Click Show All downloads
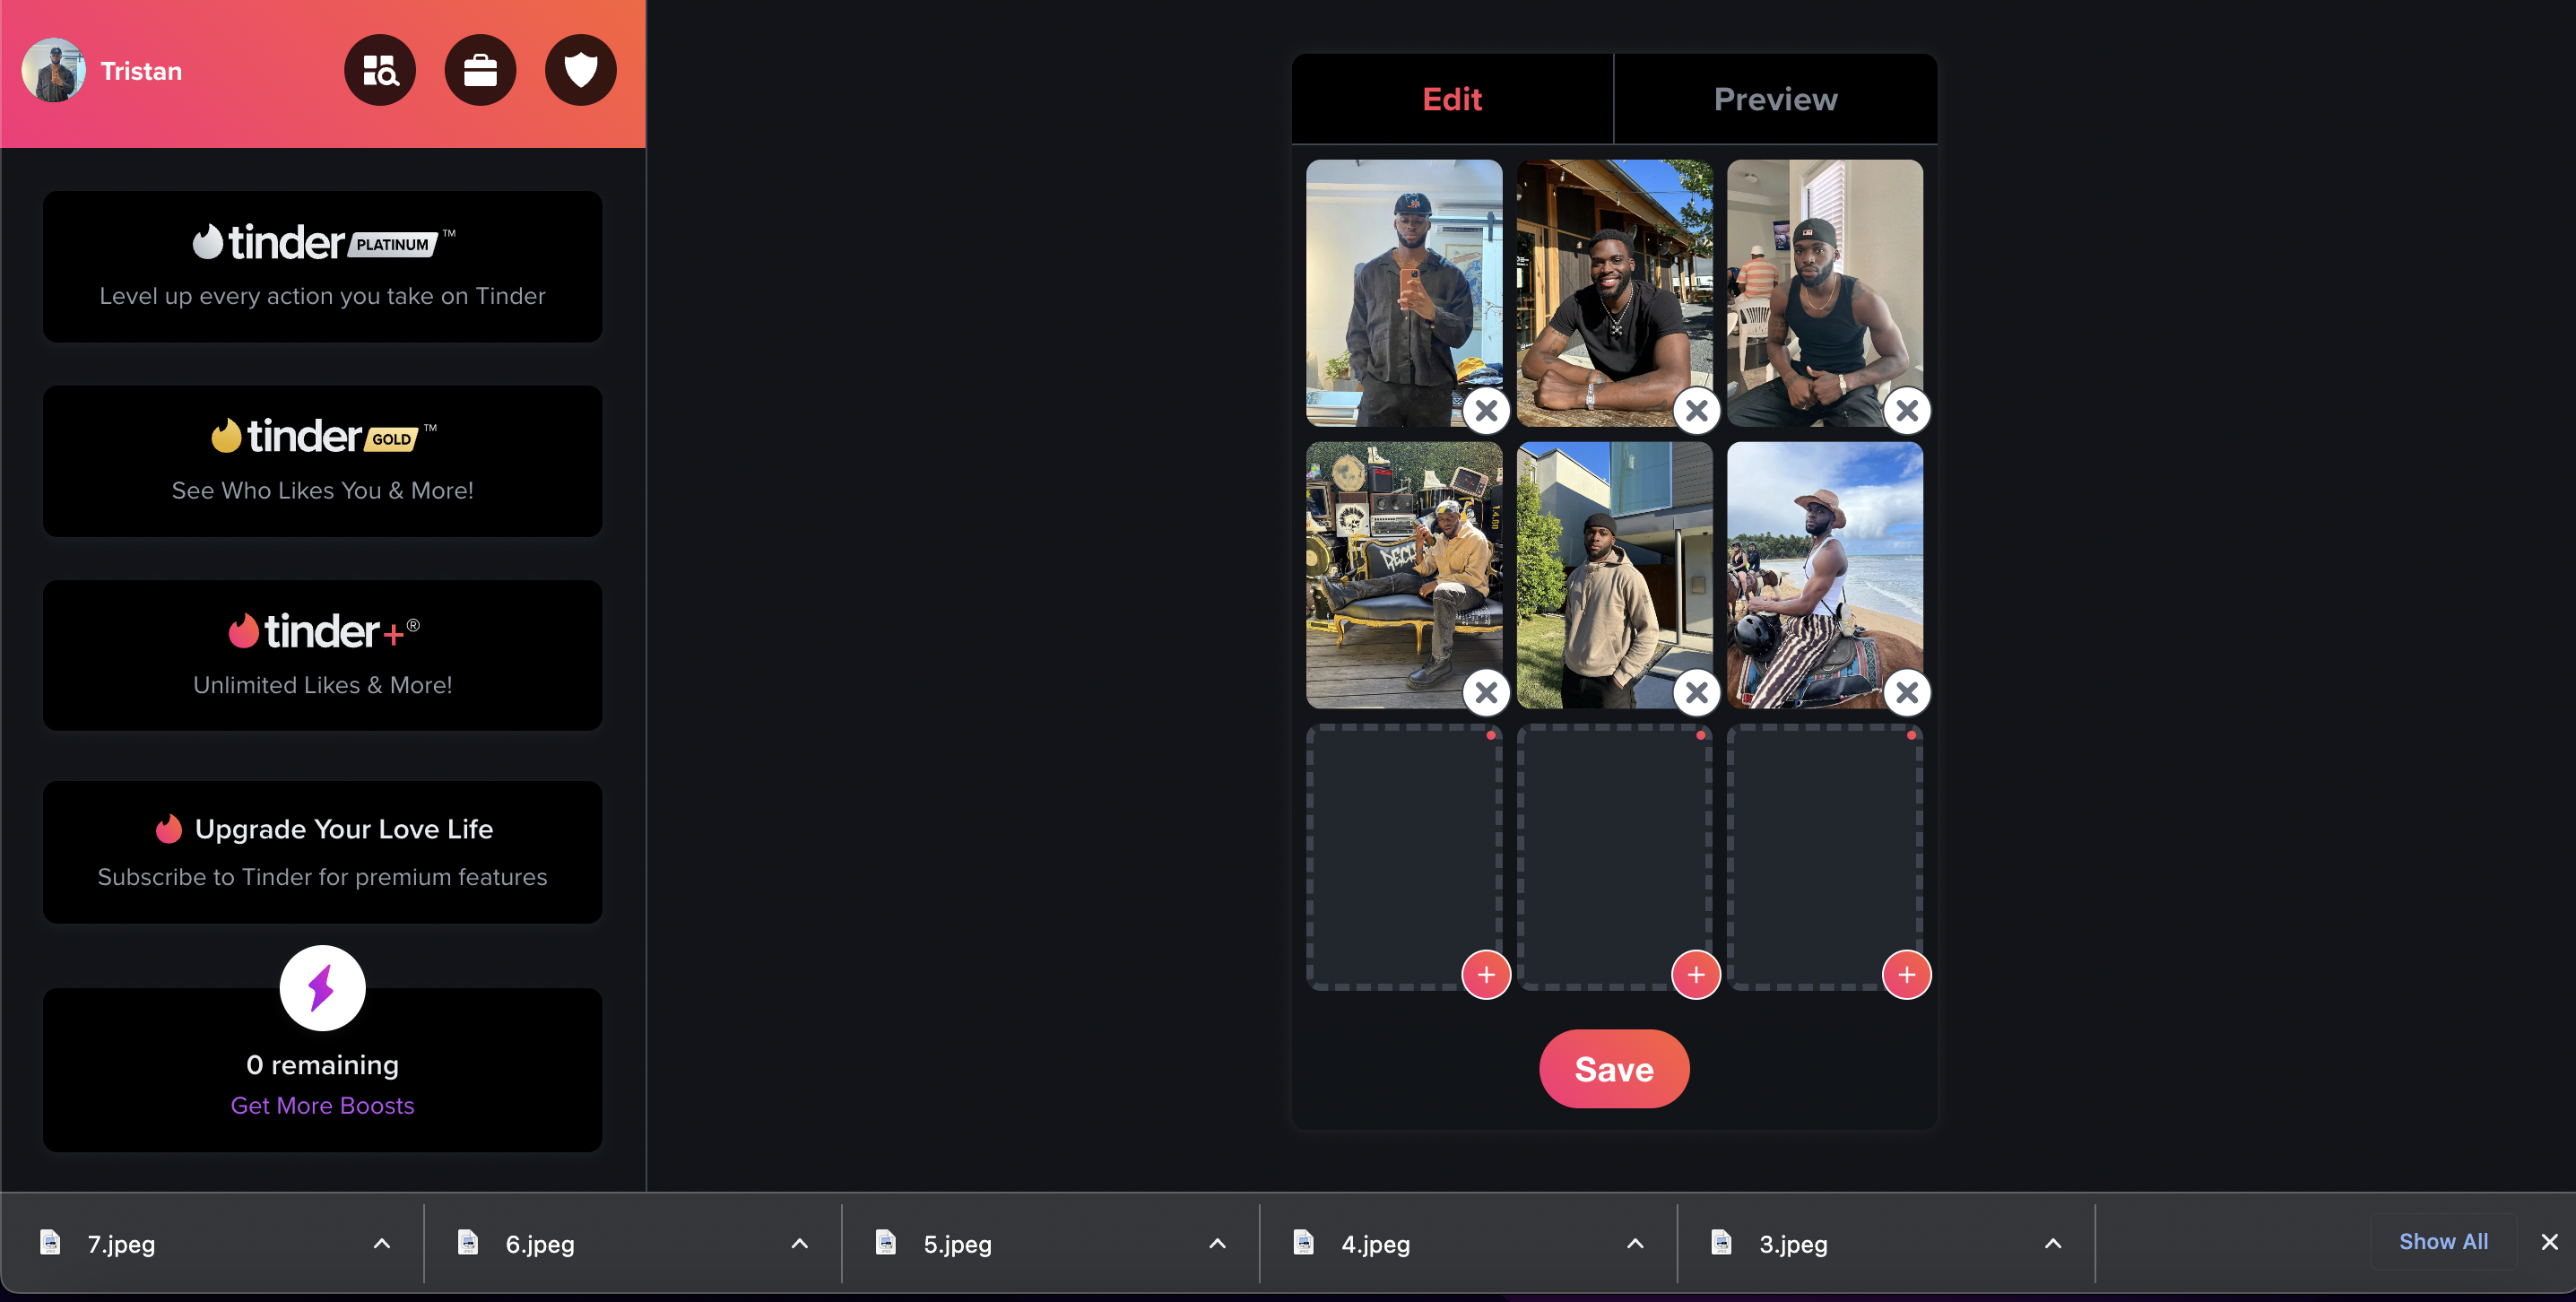 pyautogui.click(x=2443, y=1241)
